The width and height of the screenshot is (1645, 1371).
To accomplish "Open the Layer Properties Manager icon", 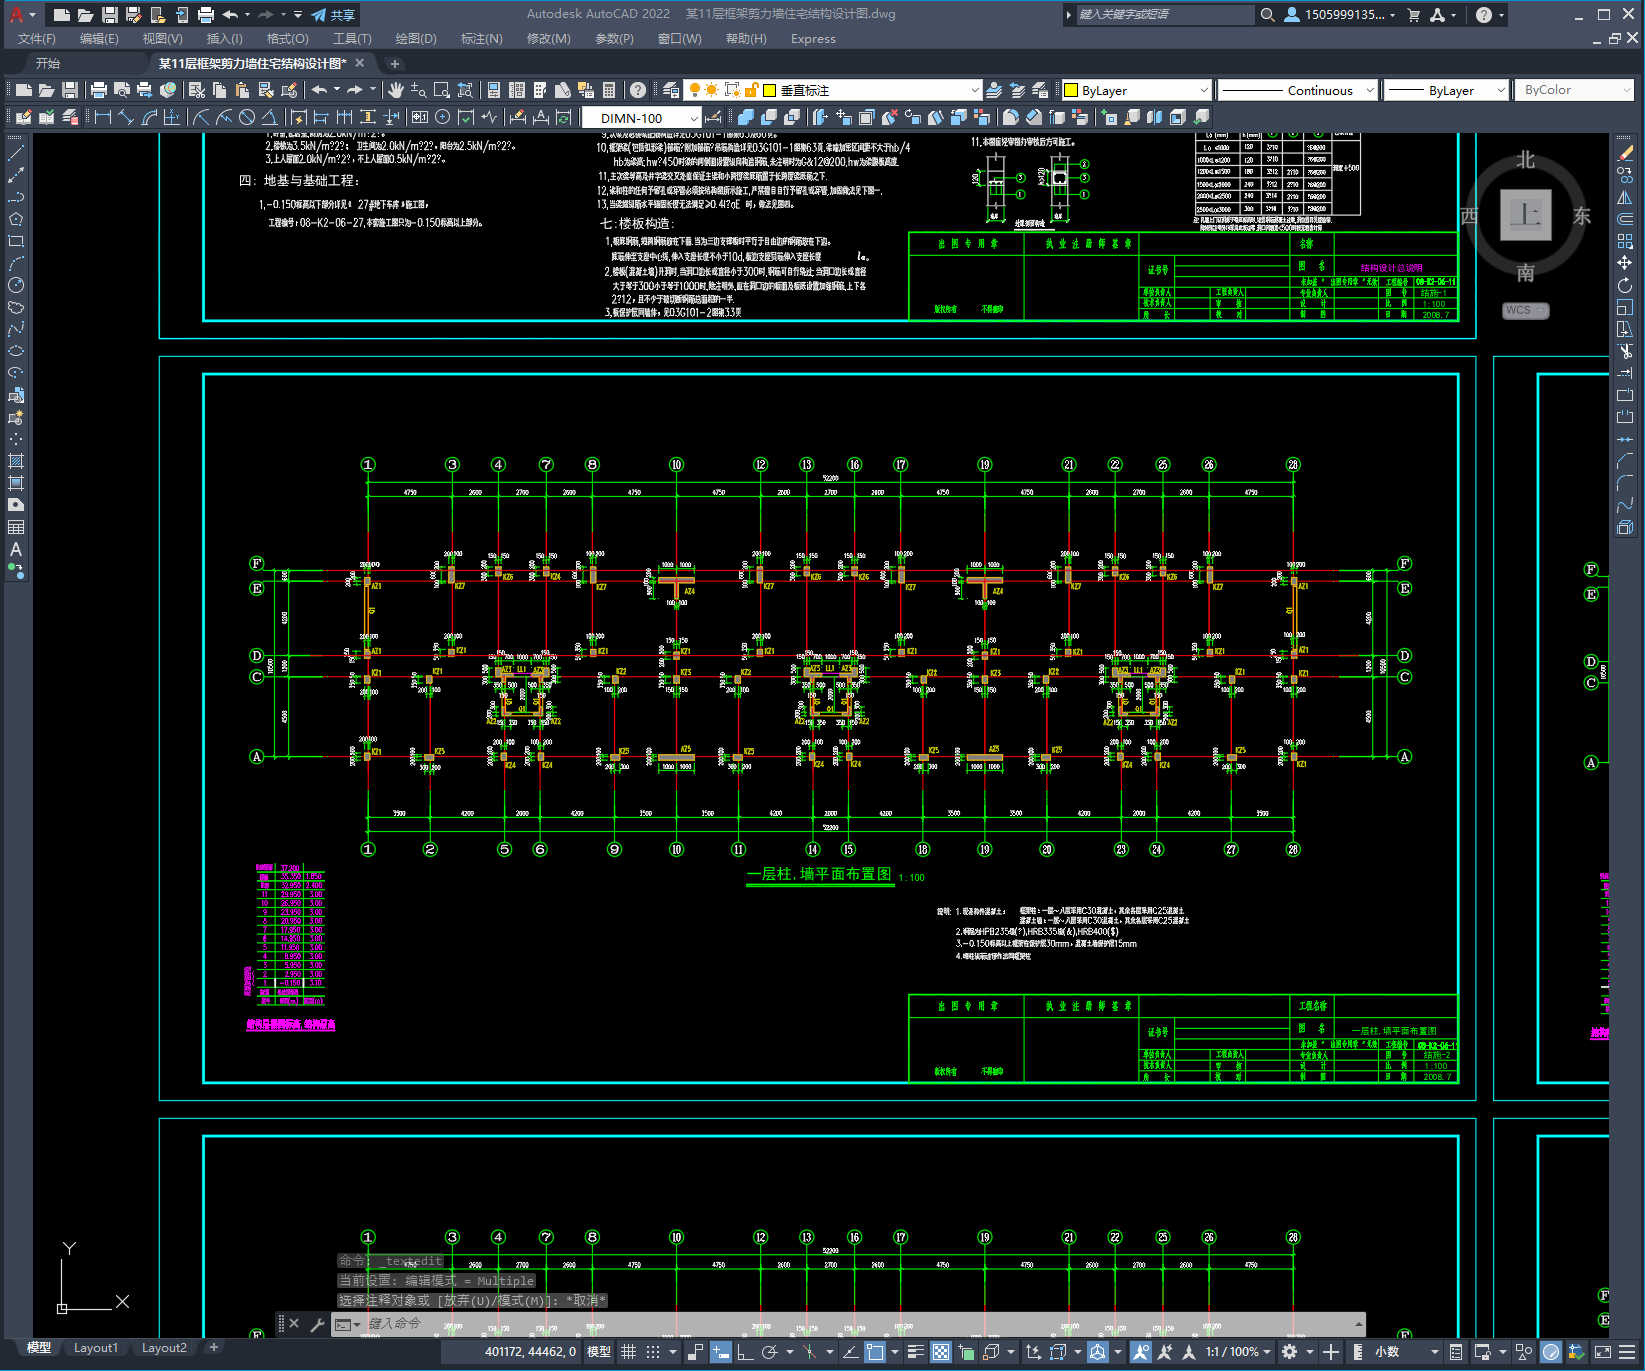I will click(x=671, y=90).
